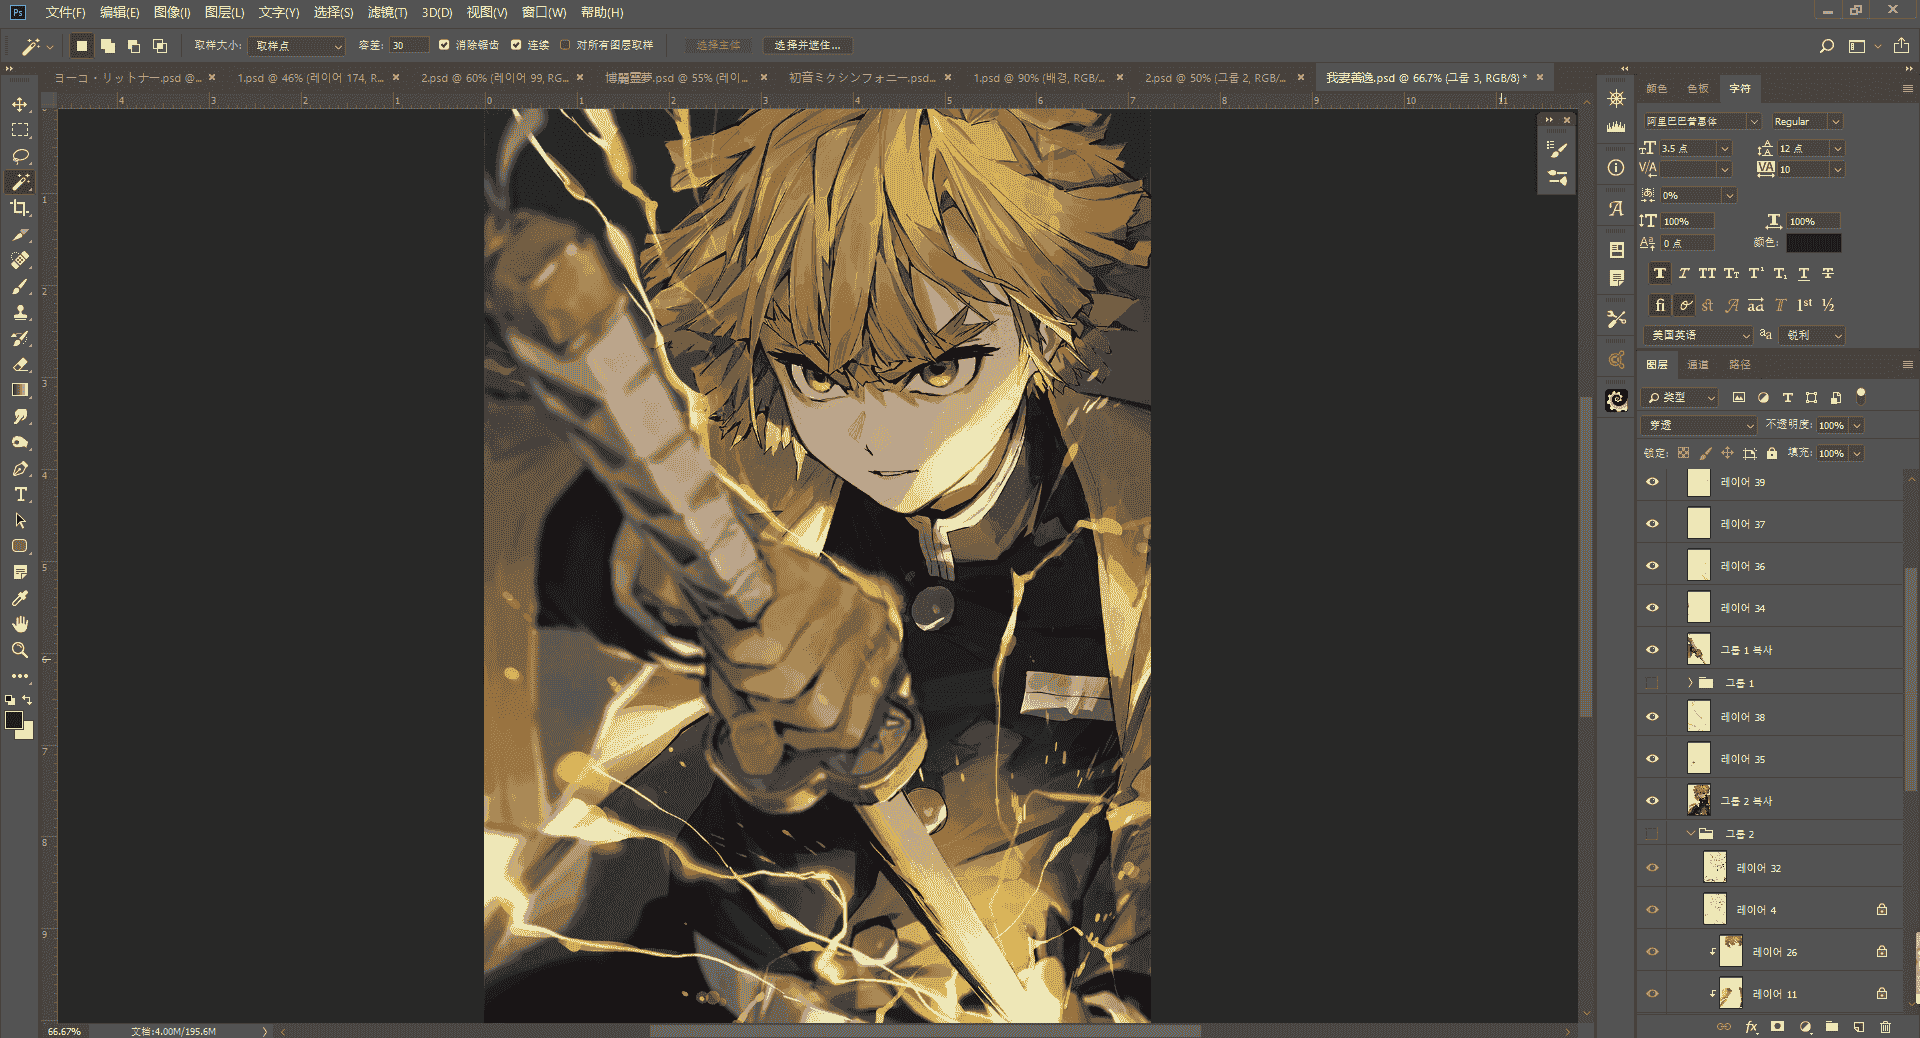Select the Move tool

[x=20, y=104]
